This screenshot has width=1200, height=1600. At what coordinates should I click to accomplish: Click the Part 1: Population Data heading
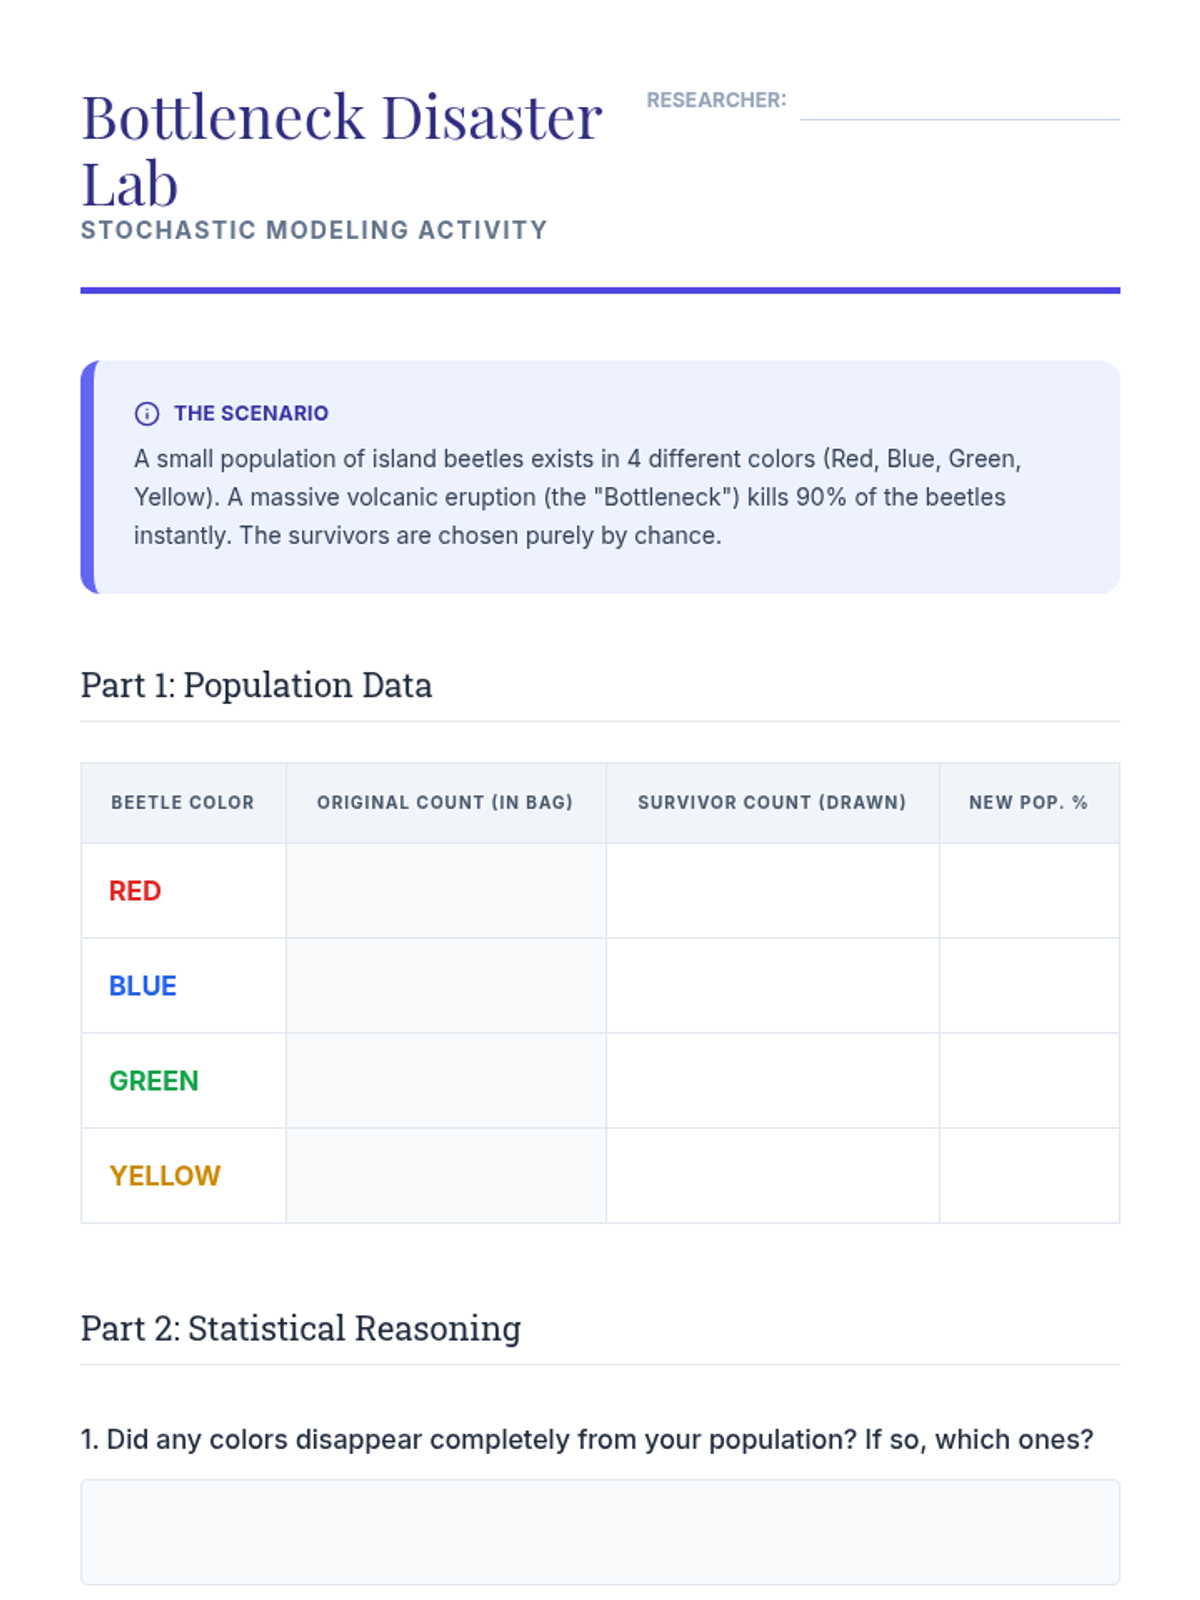coord(256,686)
